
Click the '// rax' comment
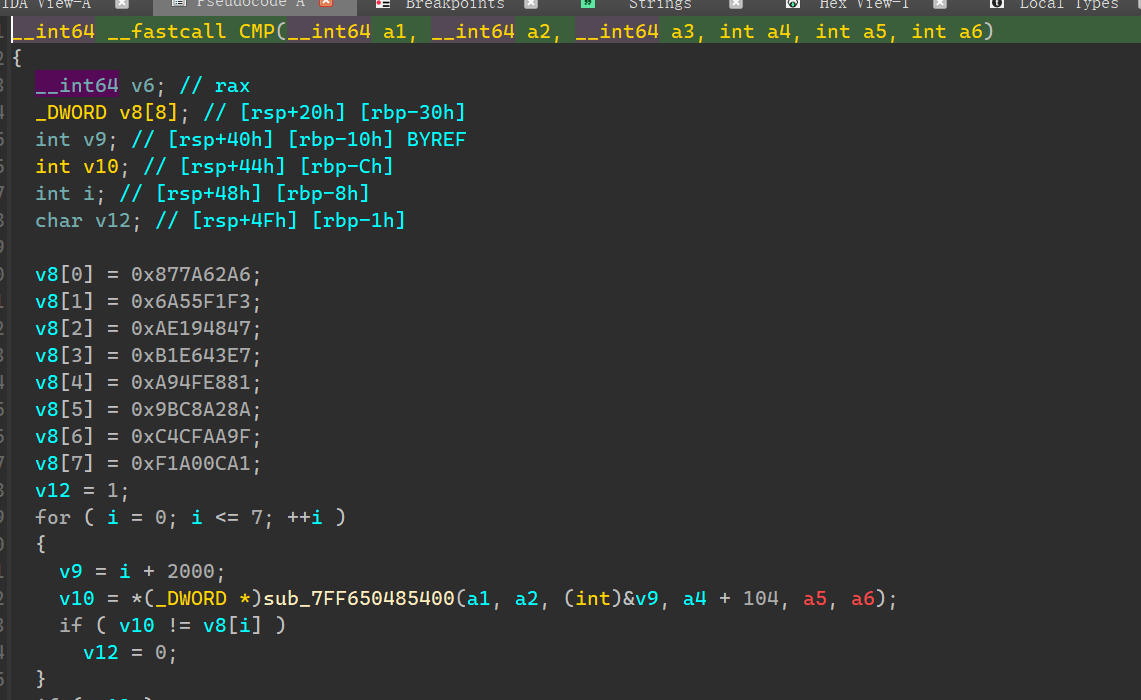tap(215, 86)
